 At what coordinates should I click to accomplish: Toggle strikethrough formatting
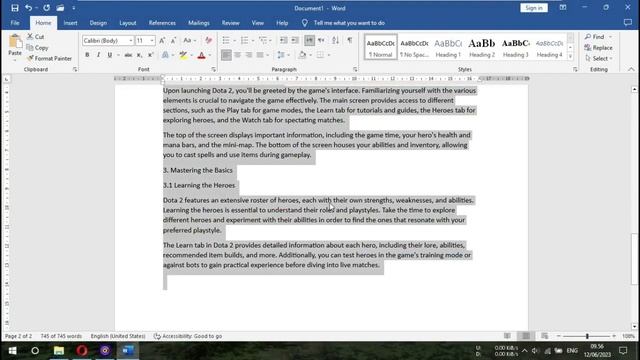[x=128, y=55]
